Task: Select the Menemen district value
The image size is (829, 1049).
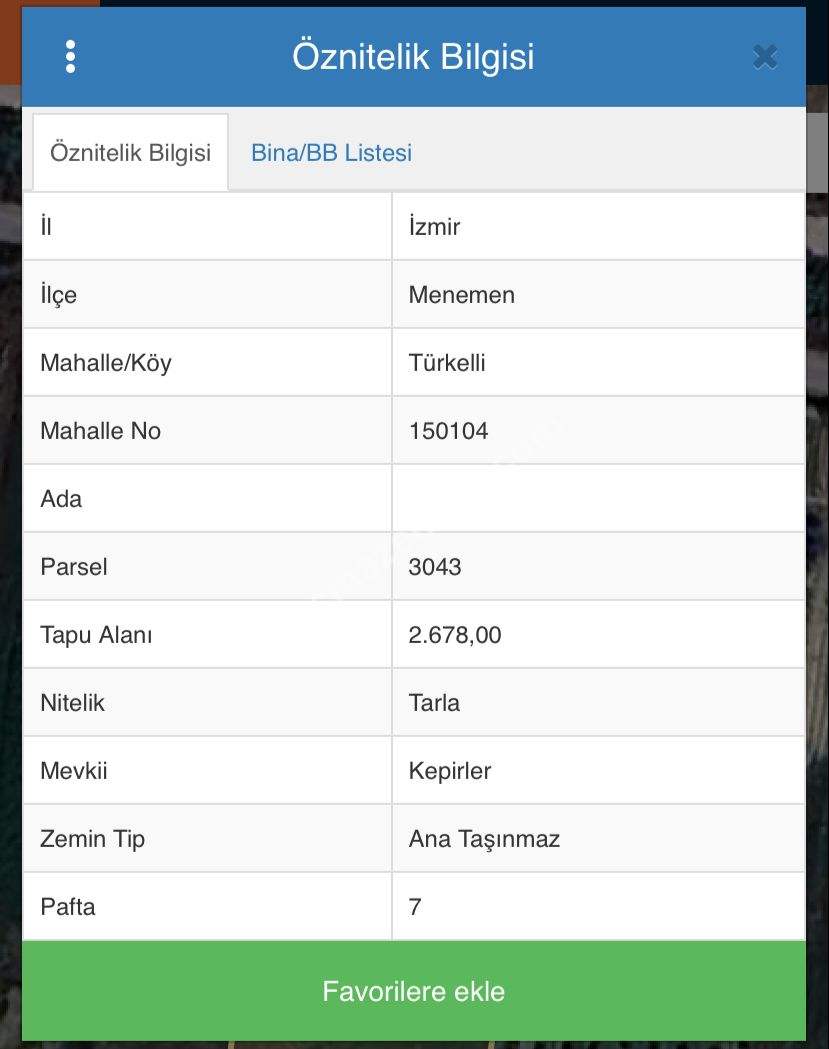Action: coord(462,295)
